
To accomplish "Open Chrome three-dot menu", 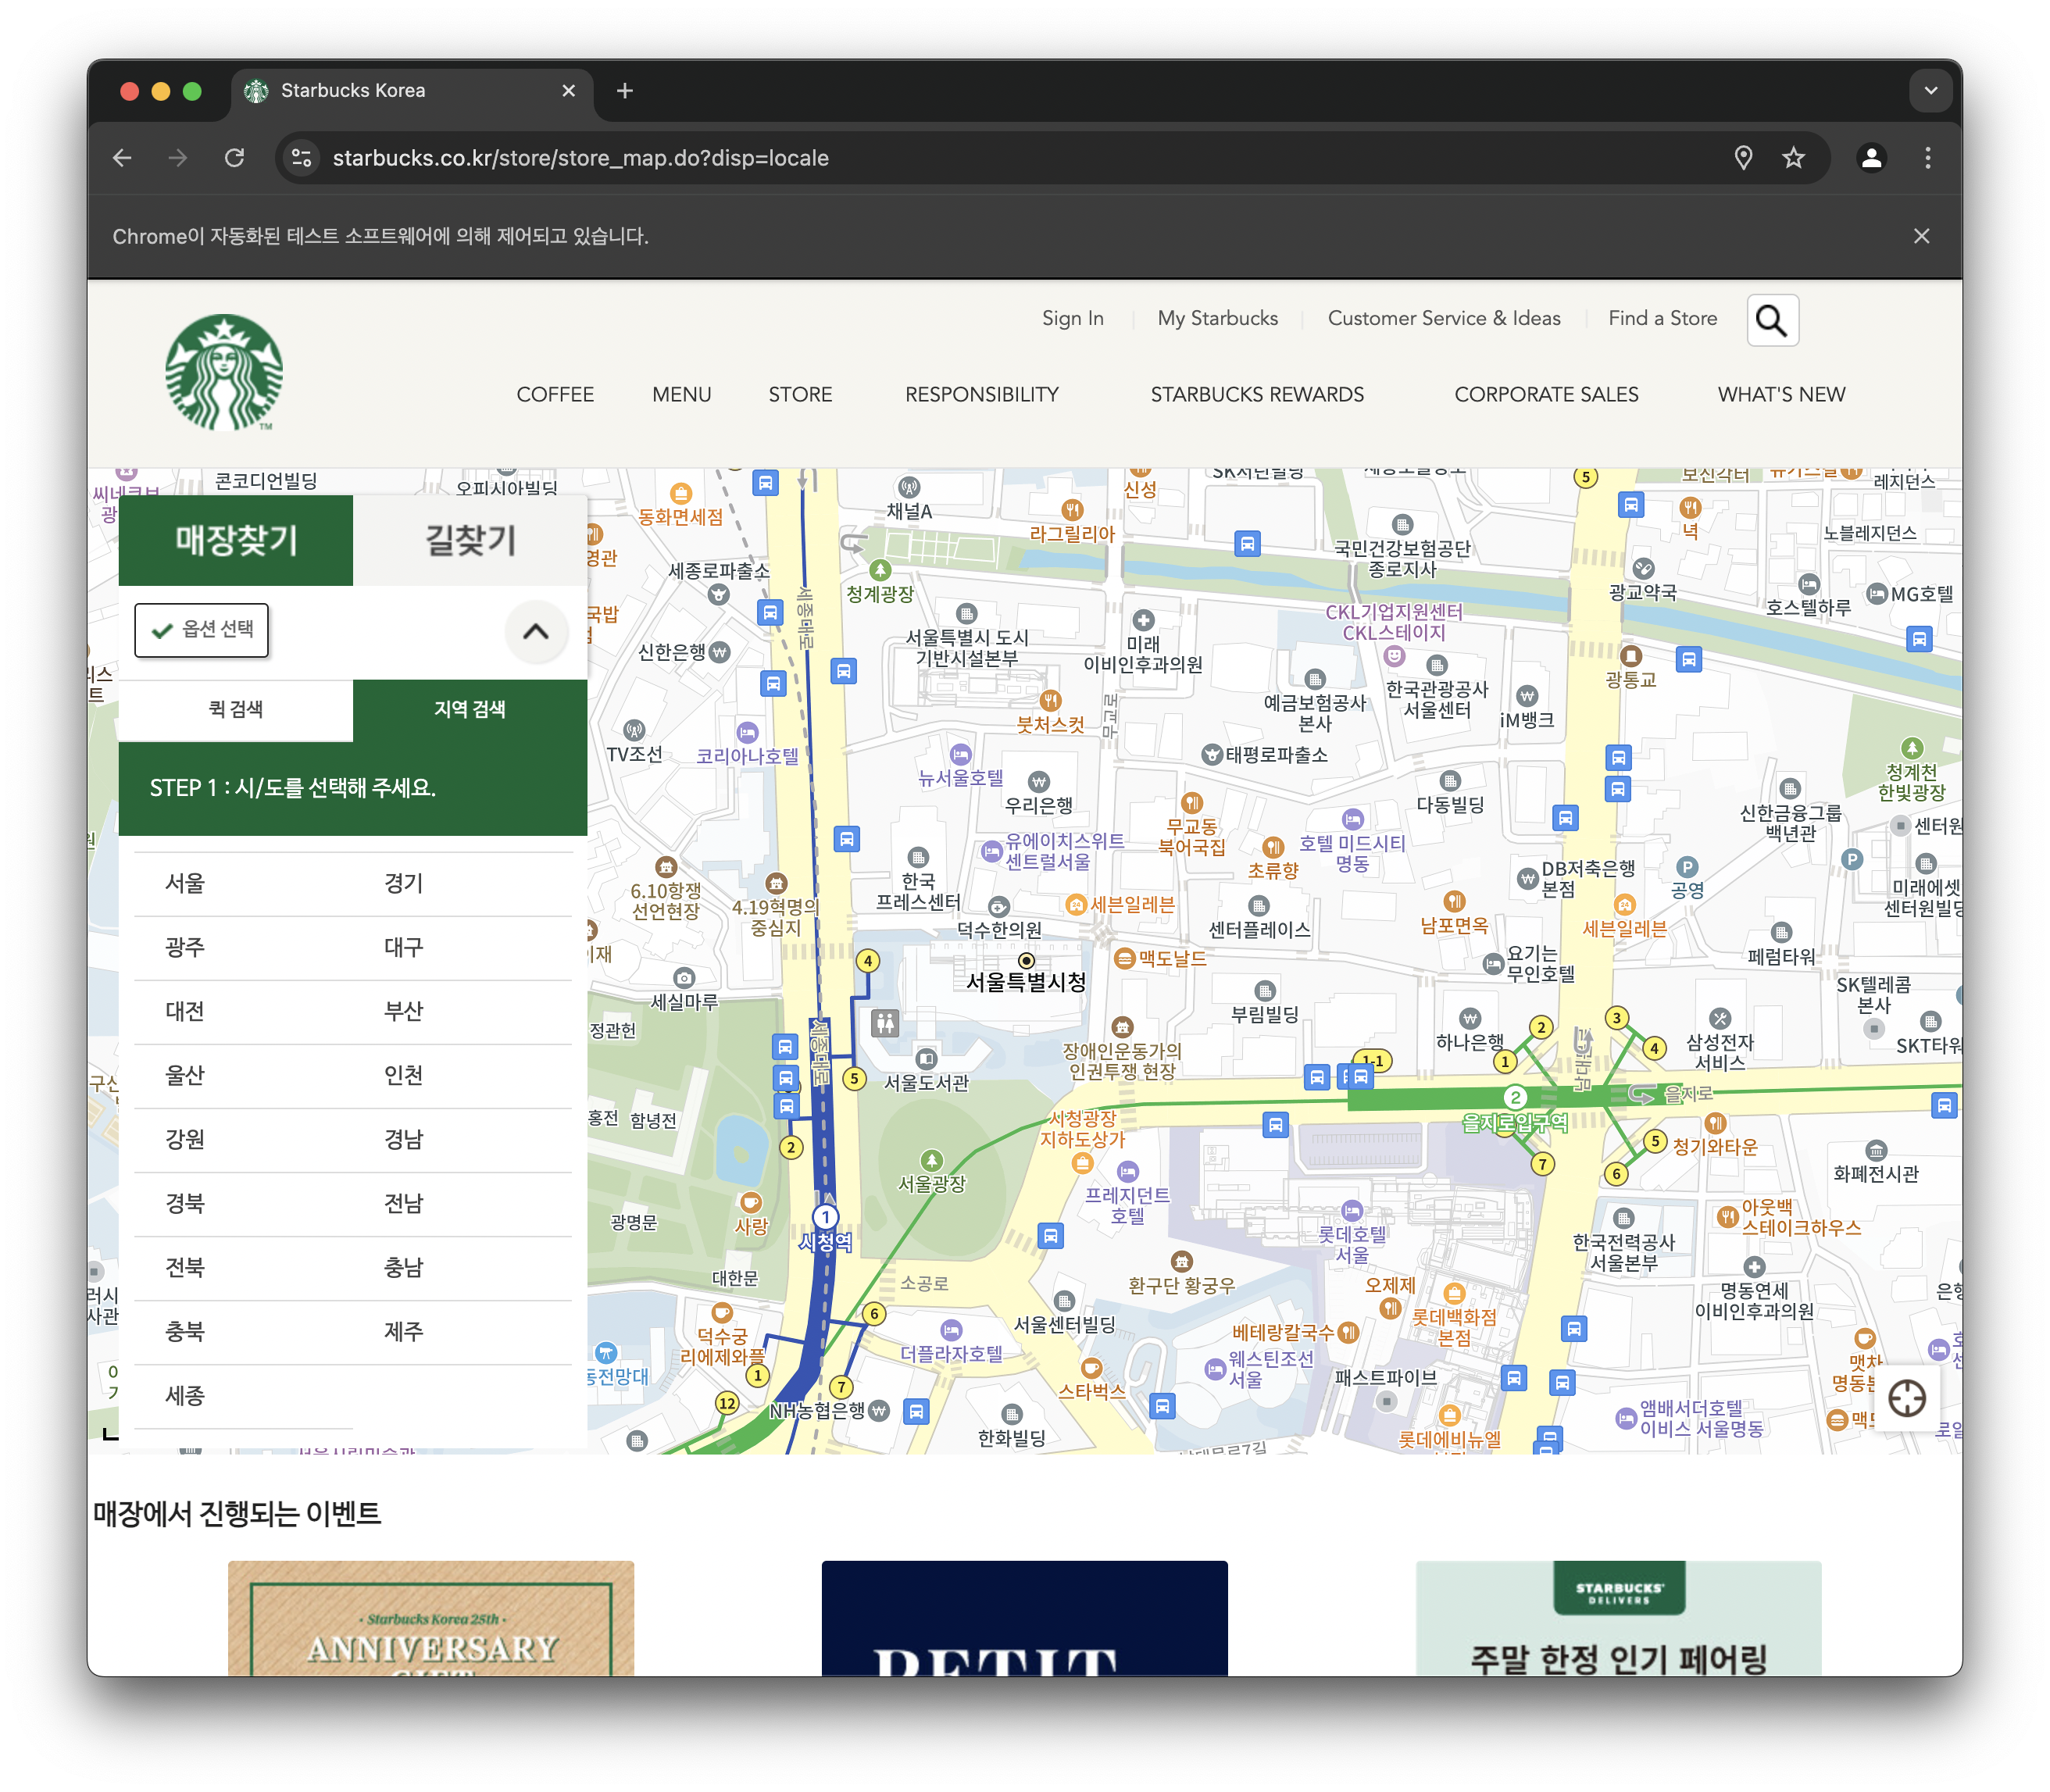I will pos(1928,158).
